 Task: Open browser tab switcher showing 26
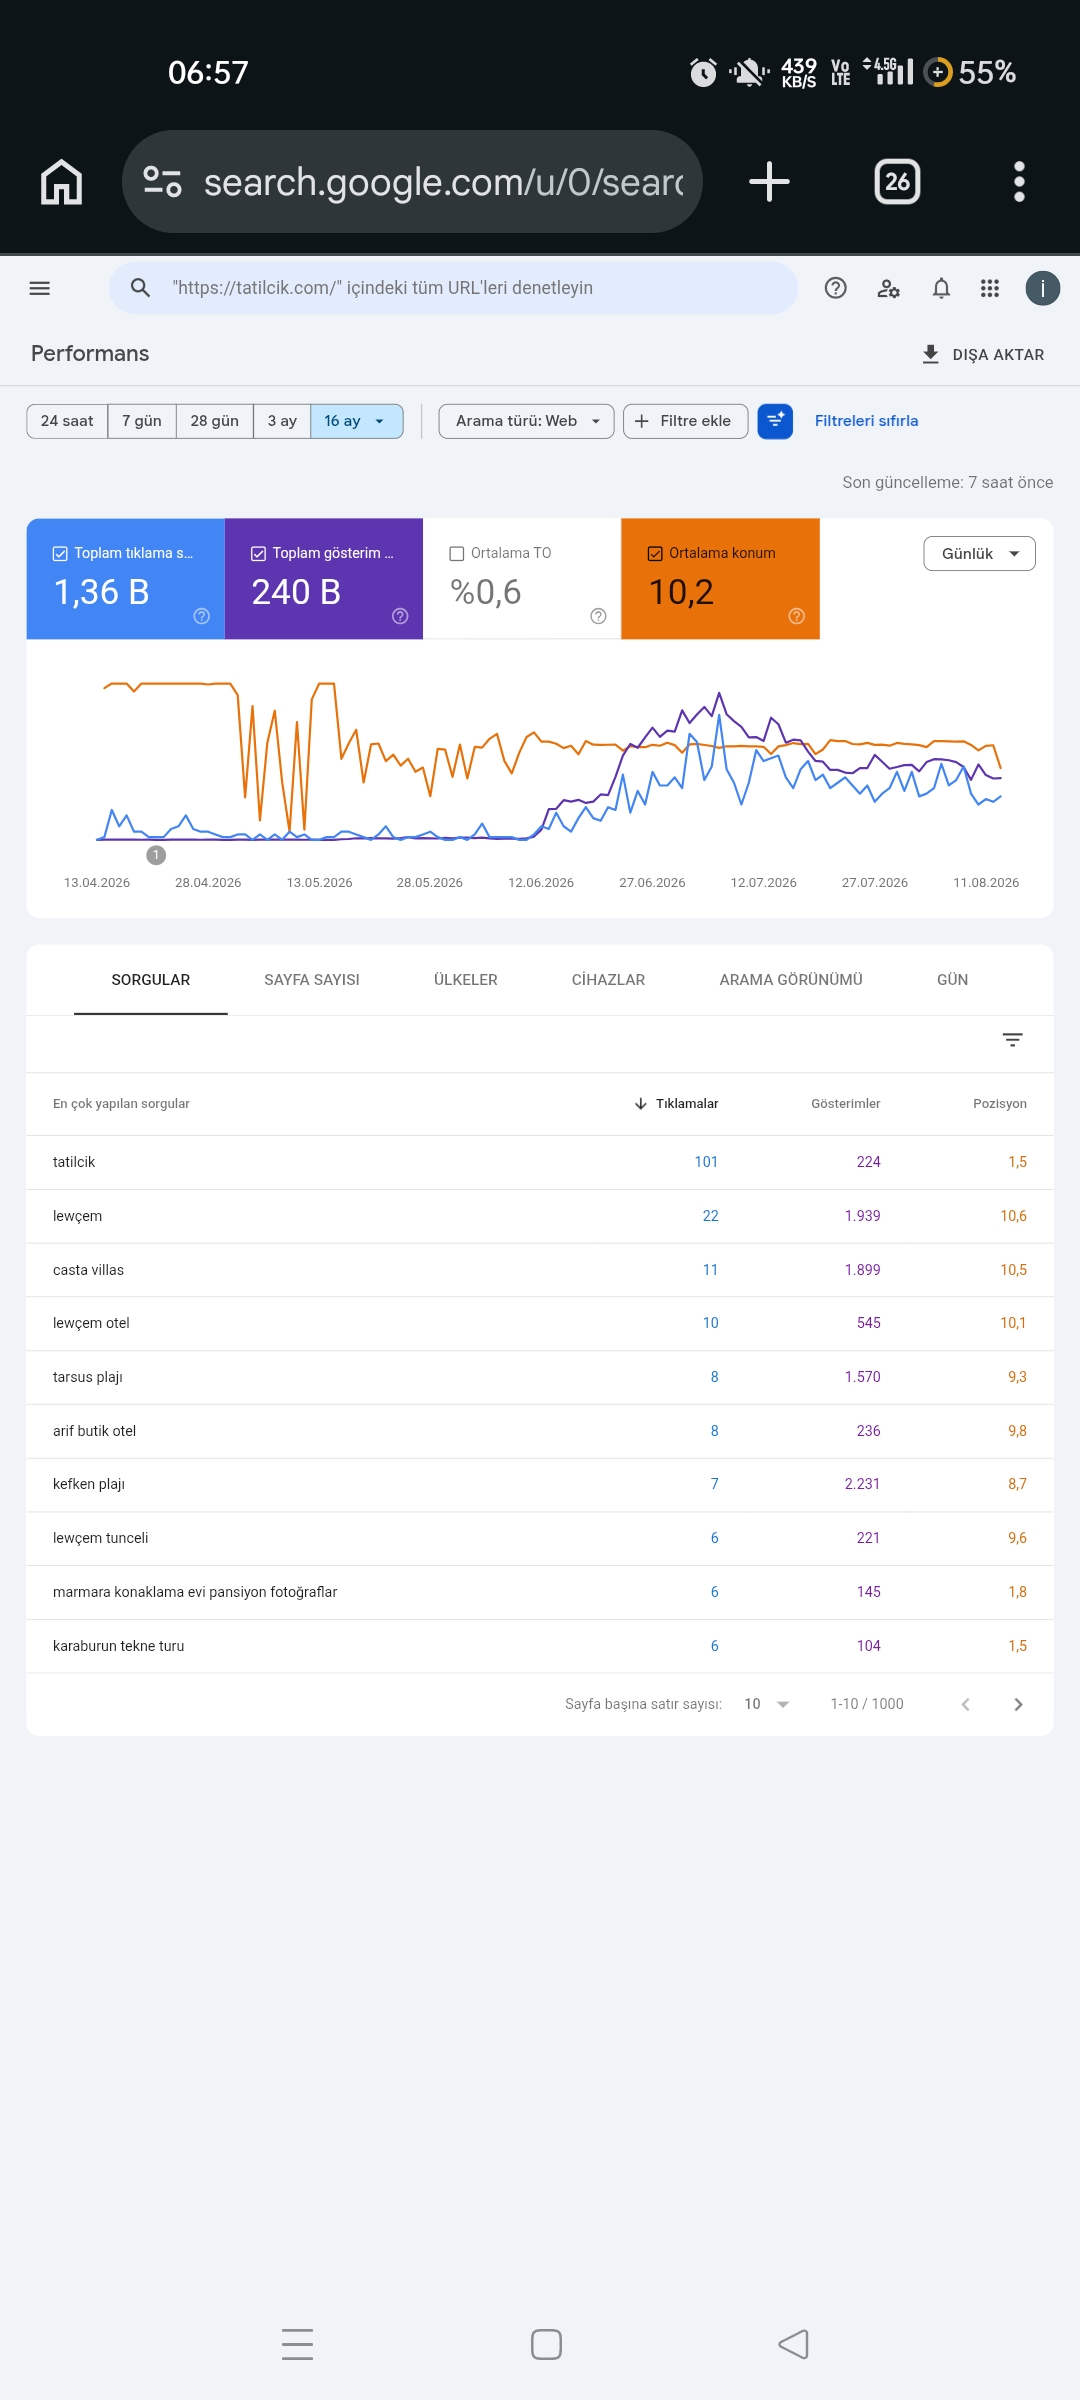click(897, 182)
